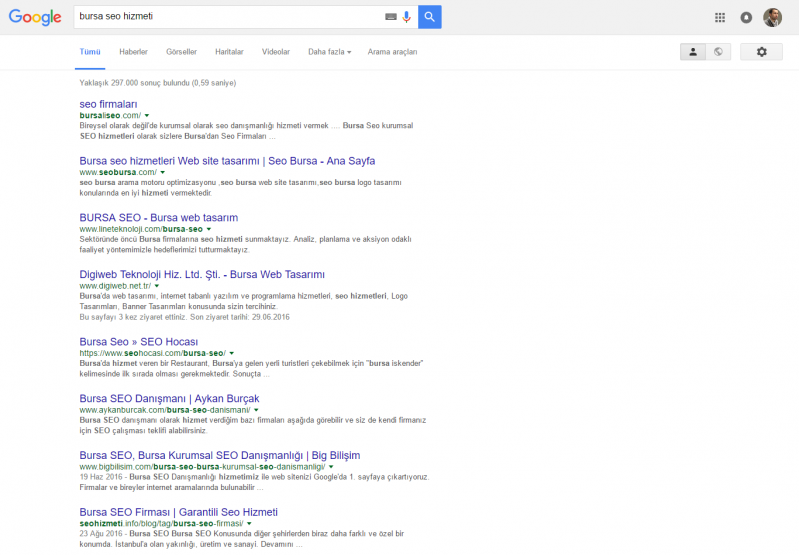The height and width of the screenshot is (555, 799).
Task: Open the 'seo firmaları' result
Action: (x=109, y=104)
